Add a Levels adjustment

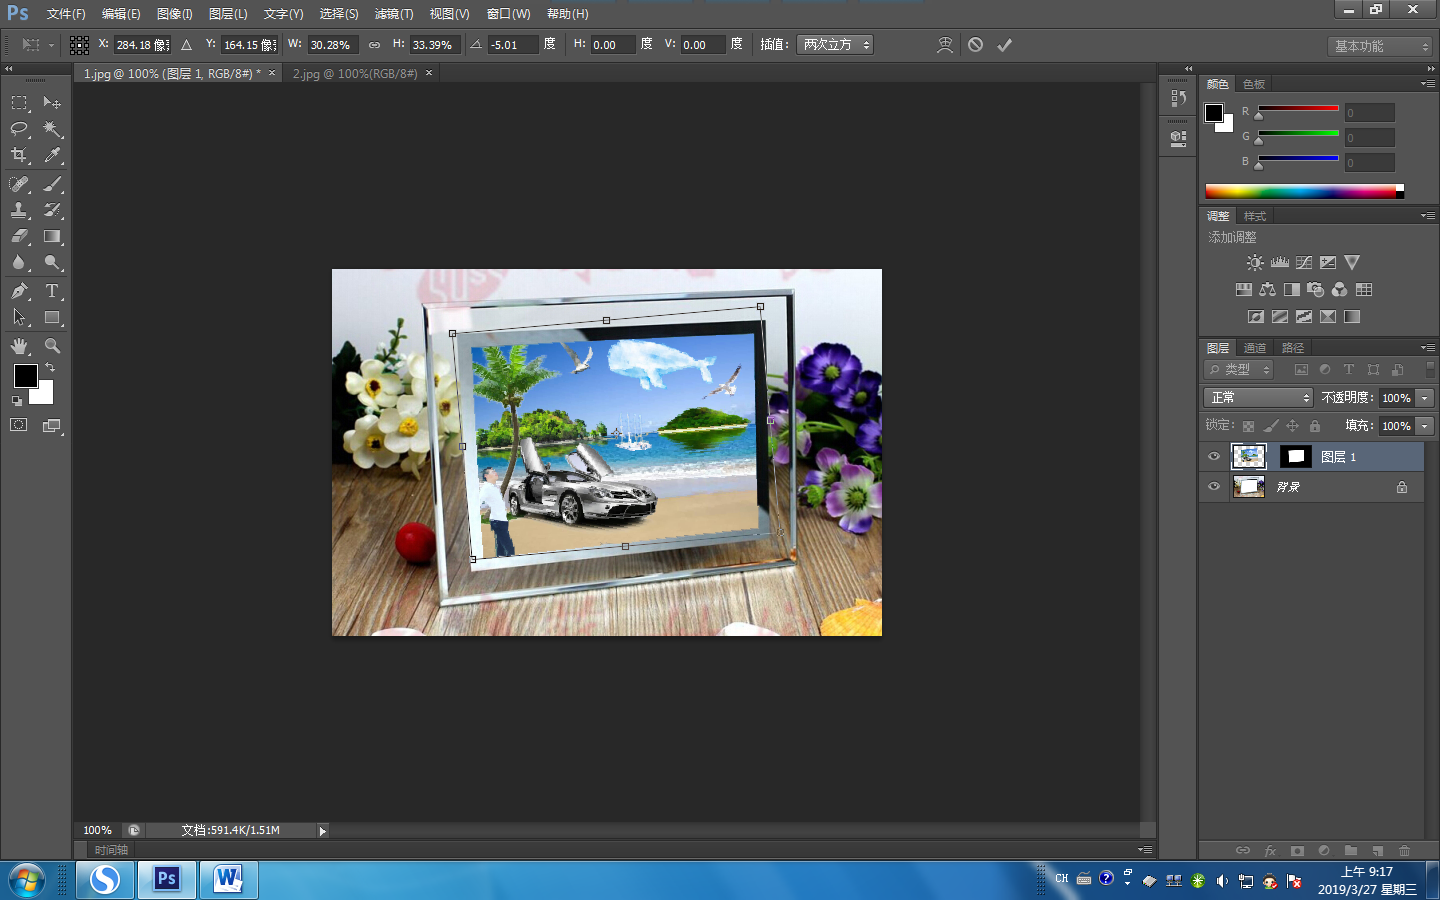(x=1280, y=262)
